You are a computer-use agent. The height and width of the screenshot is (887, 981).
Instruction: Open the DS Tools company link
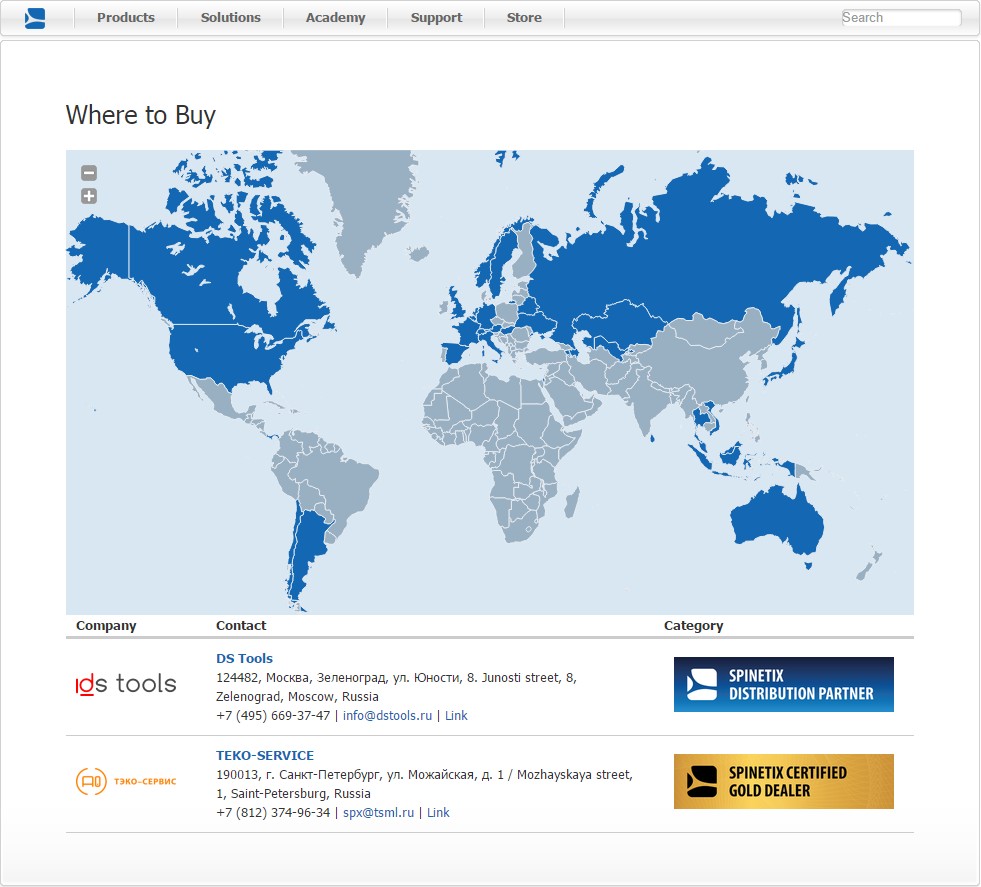tap(244, 658)
